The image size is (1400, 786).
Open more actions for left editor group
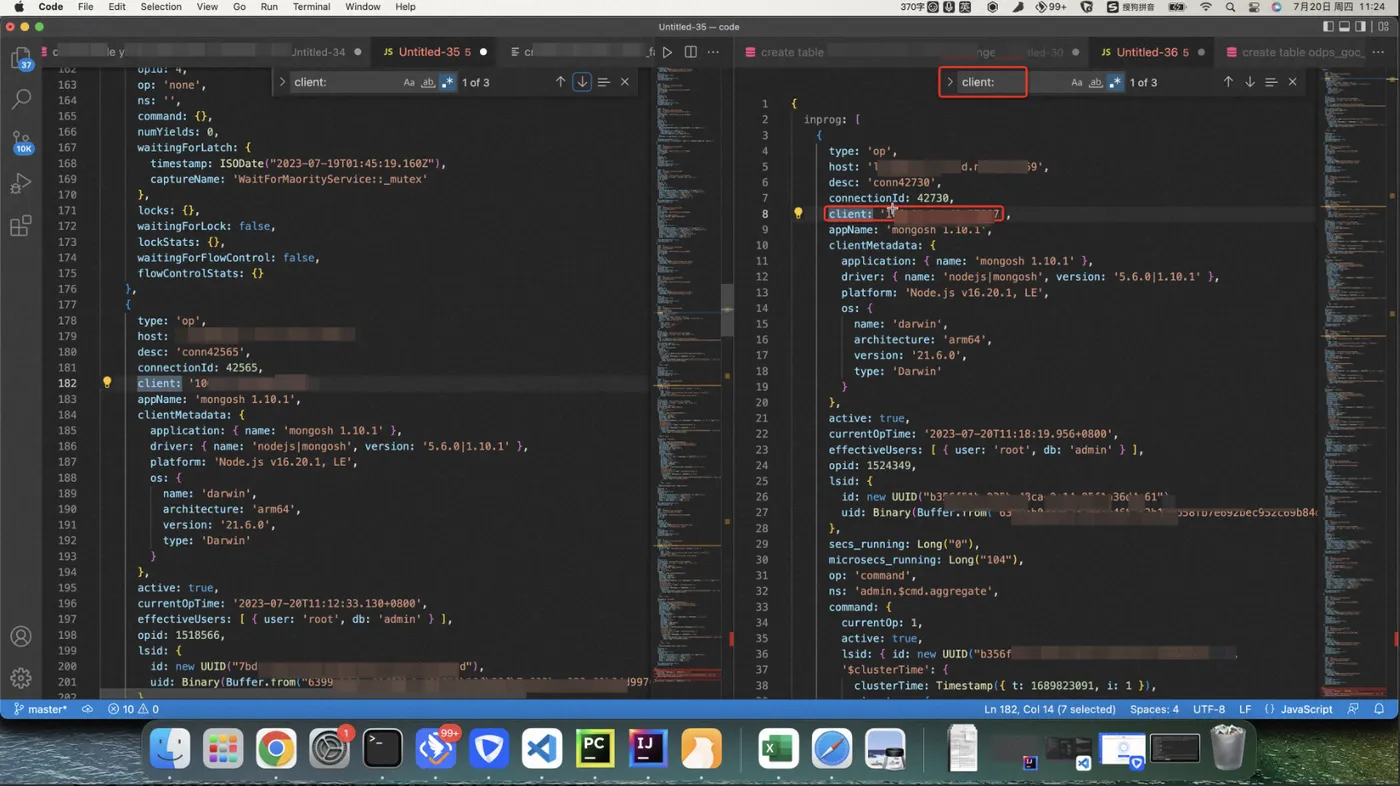point(713,52)
